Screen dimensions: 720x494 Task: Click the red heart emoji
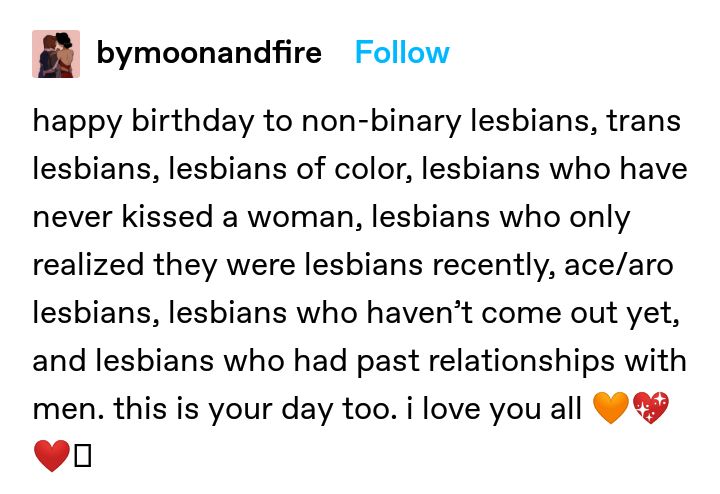52,455
